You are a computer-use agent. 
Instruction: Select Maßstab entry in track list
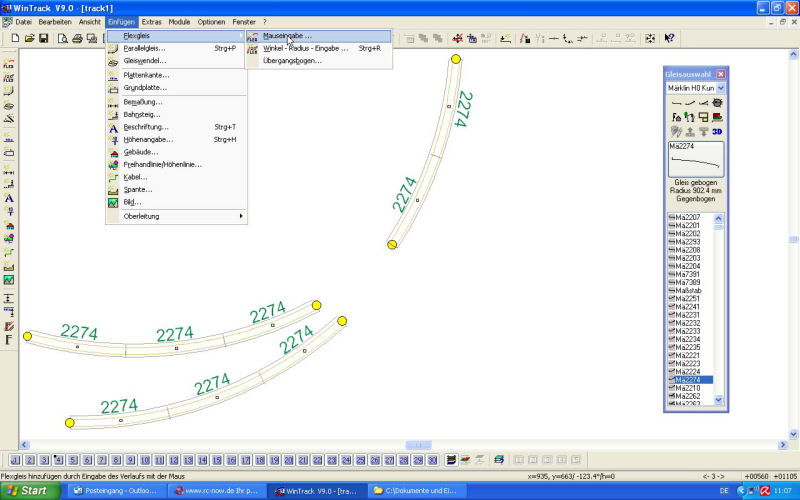pyautogui.click(x=688, y=290)
